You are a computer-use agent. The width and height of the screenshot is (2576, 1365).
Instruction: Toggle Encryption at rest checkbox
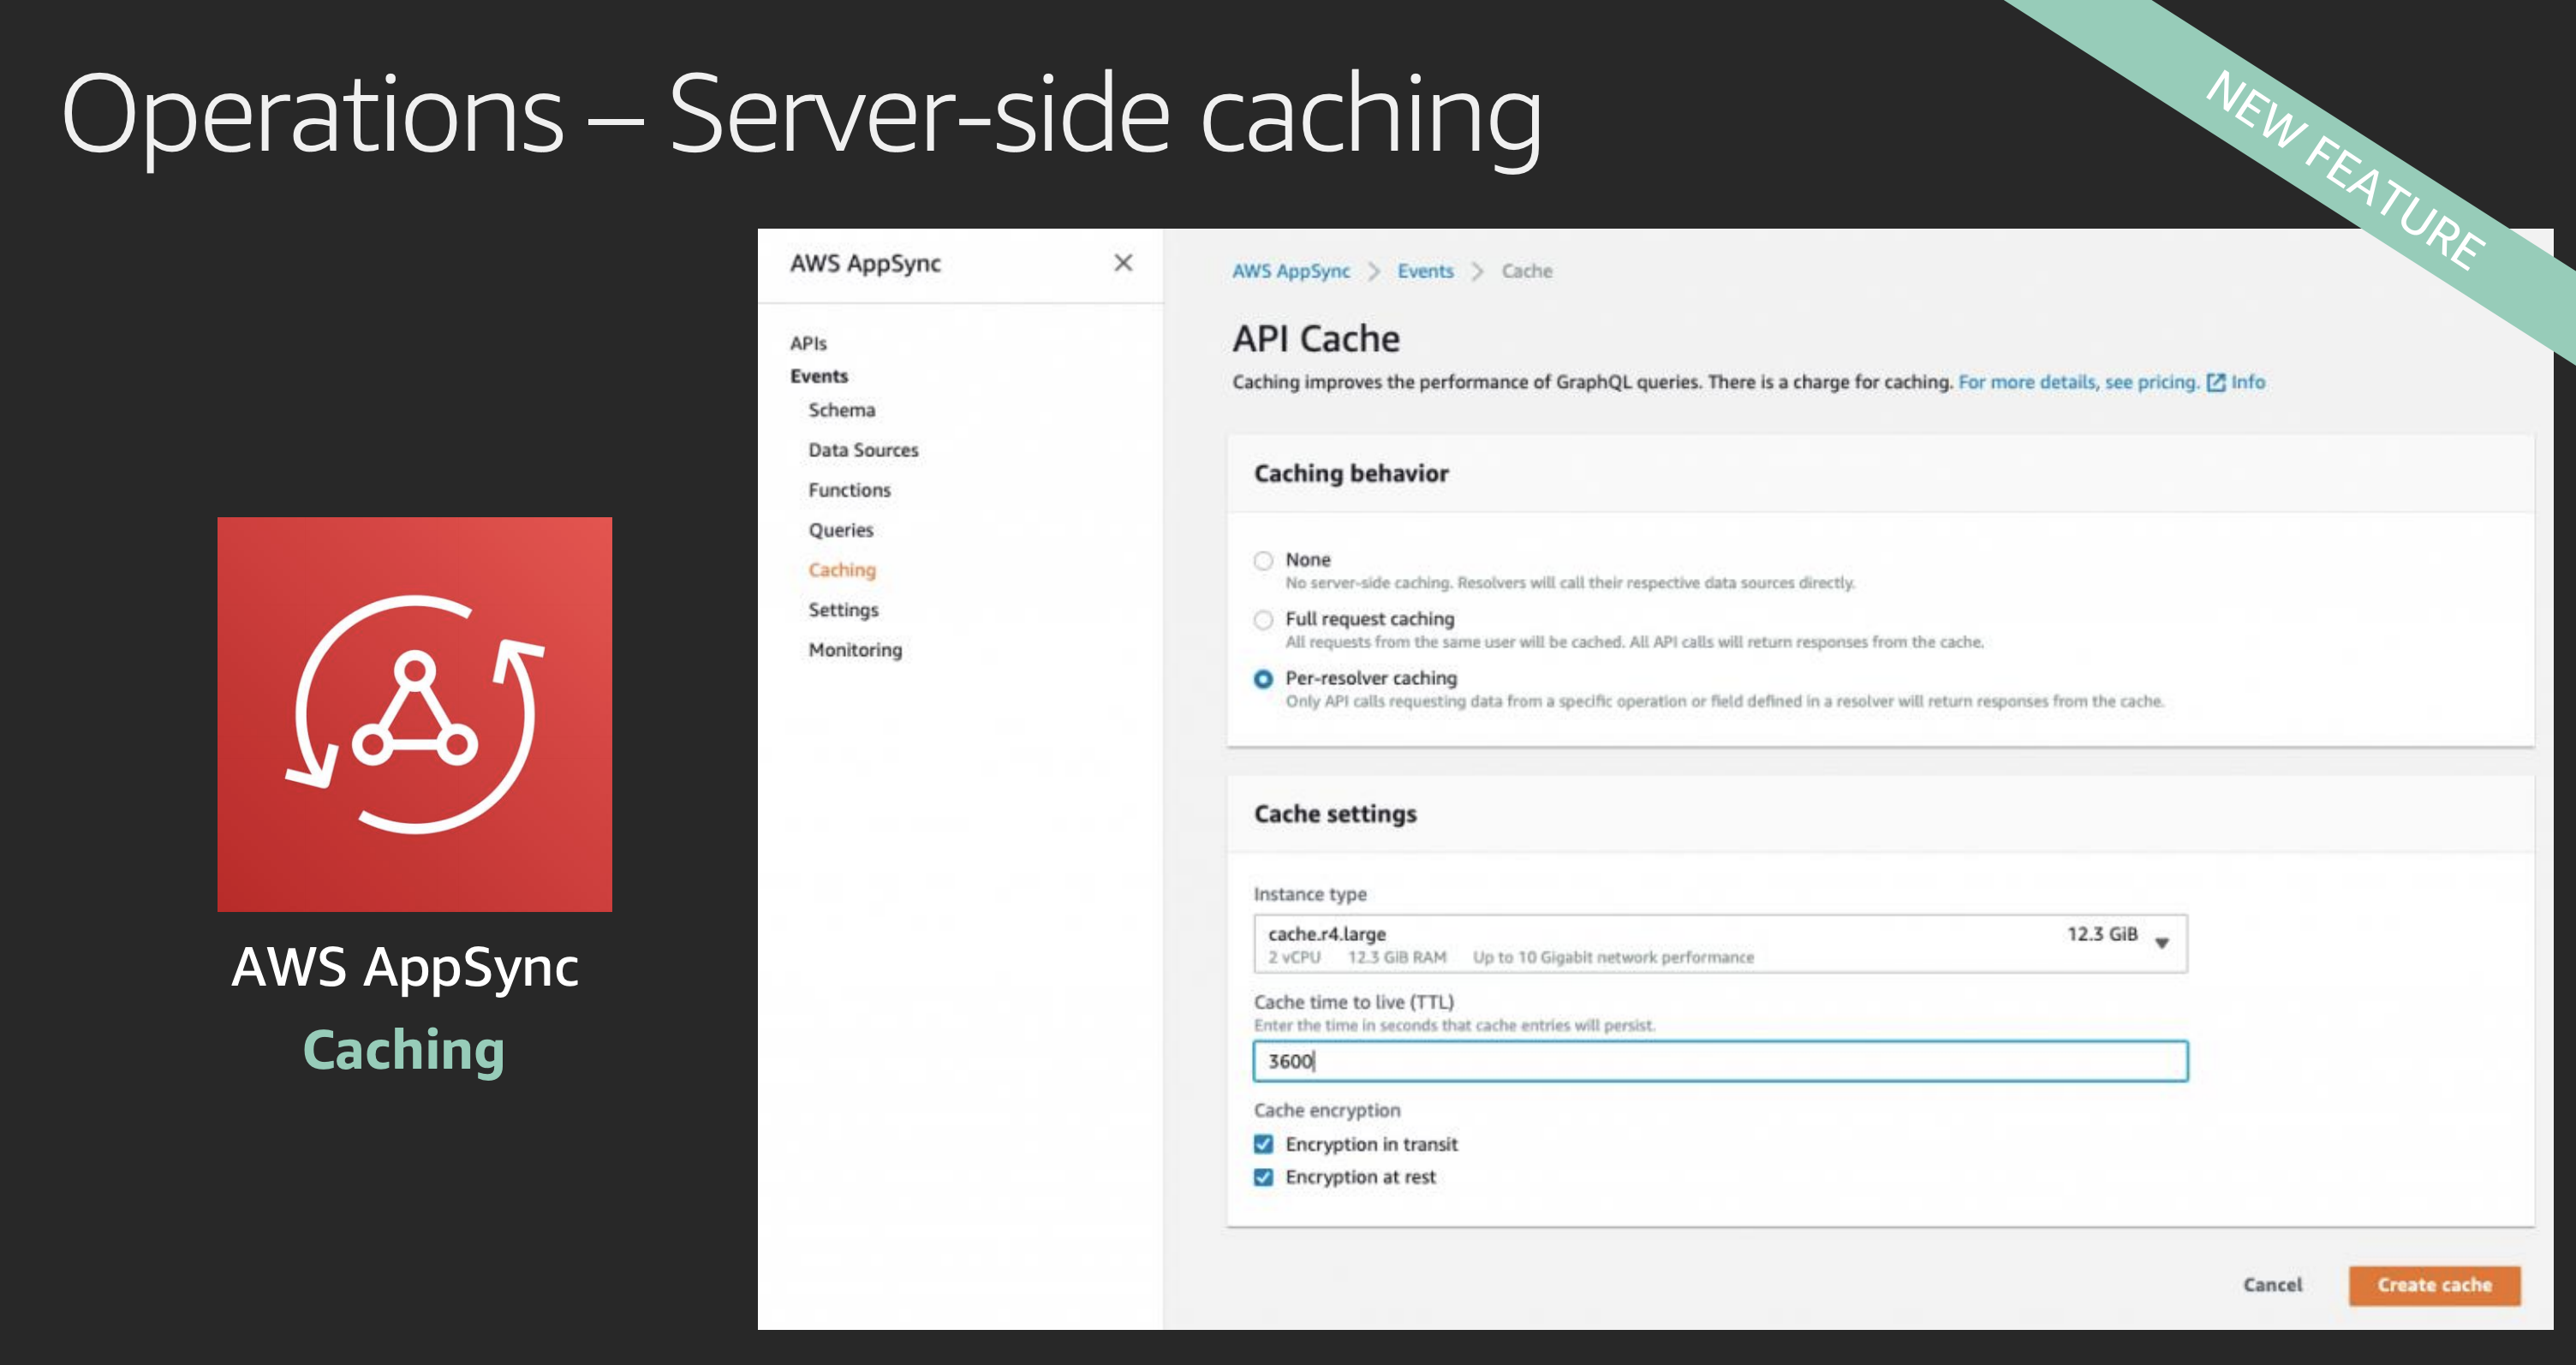pyautogui.click(x=1263, y=1177)
